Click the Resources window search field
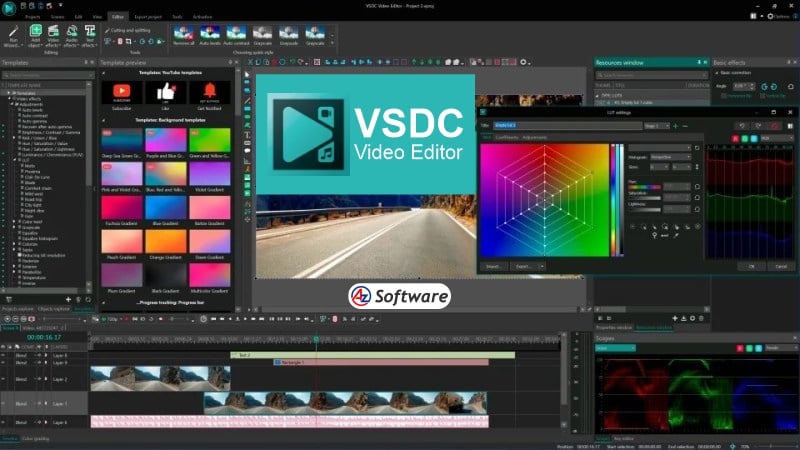Viewport: 800px width, 450px height. click(x=652, y=75)
